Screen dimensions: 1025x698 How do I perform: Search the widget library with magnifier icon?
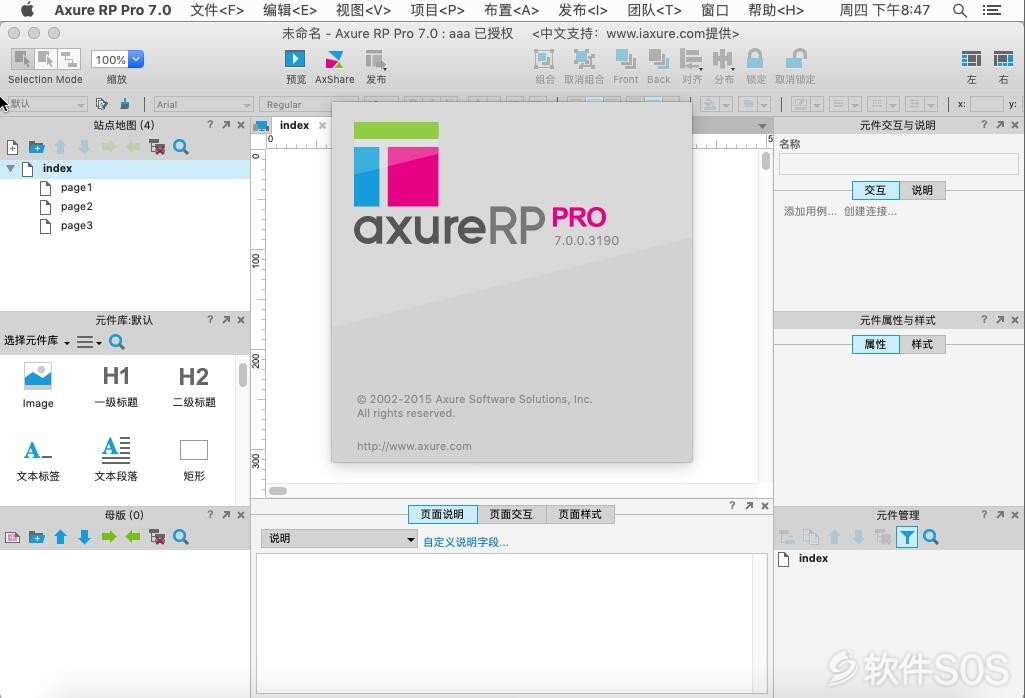(117, 341)
